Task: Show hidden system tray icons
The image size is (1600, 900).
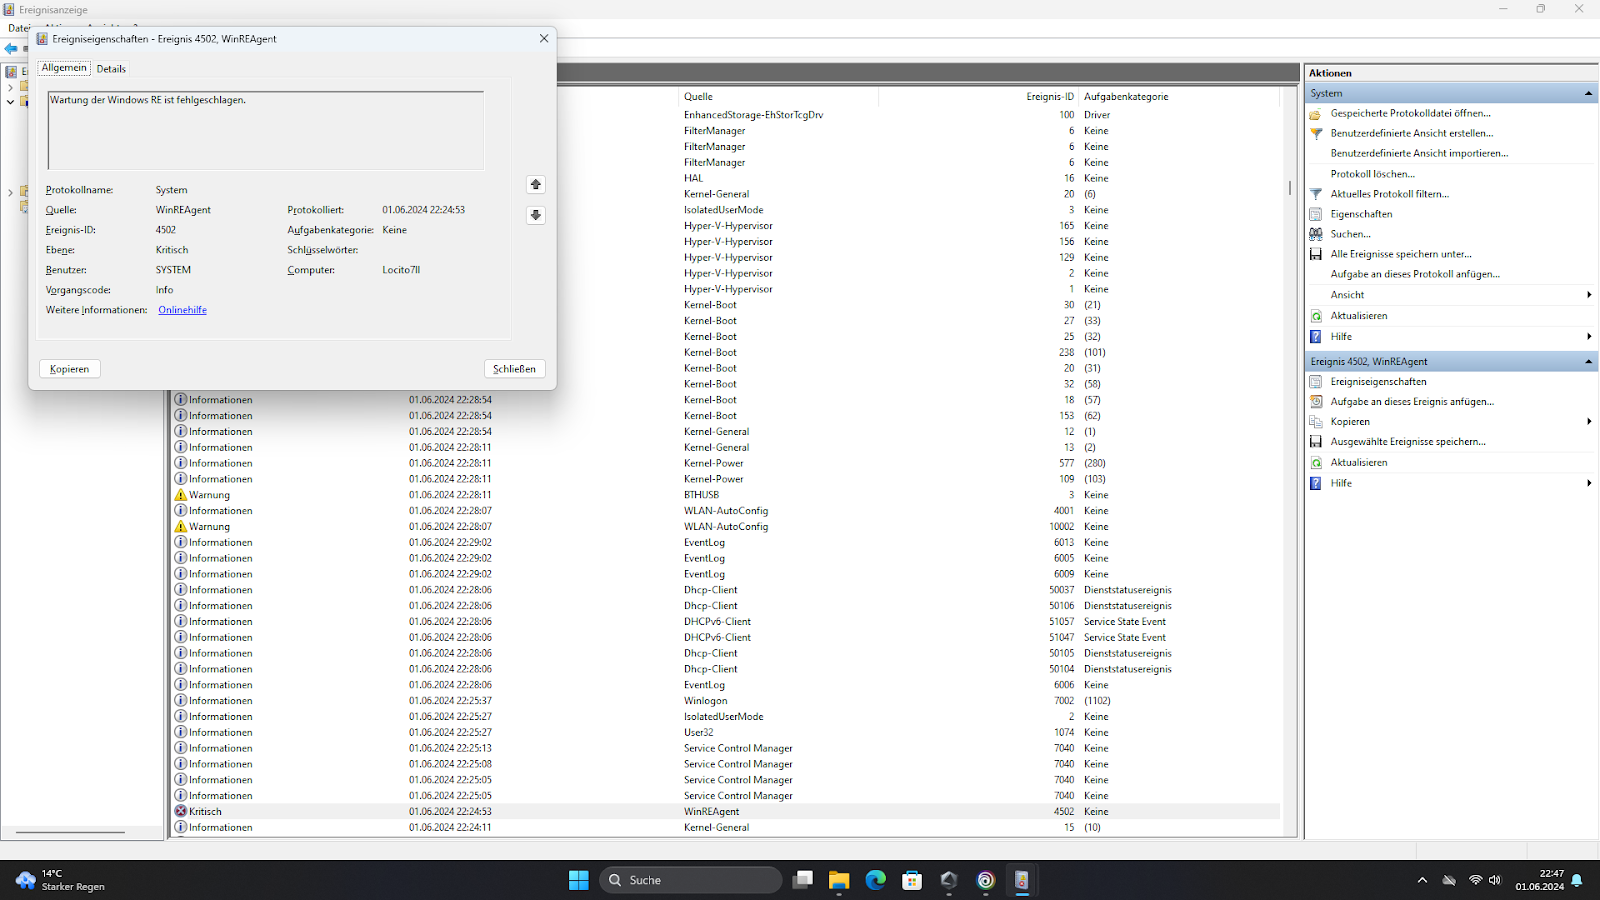Action: click(x=1422, y=880)
